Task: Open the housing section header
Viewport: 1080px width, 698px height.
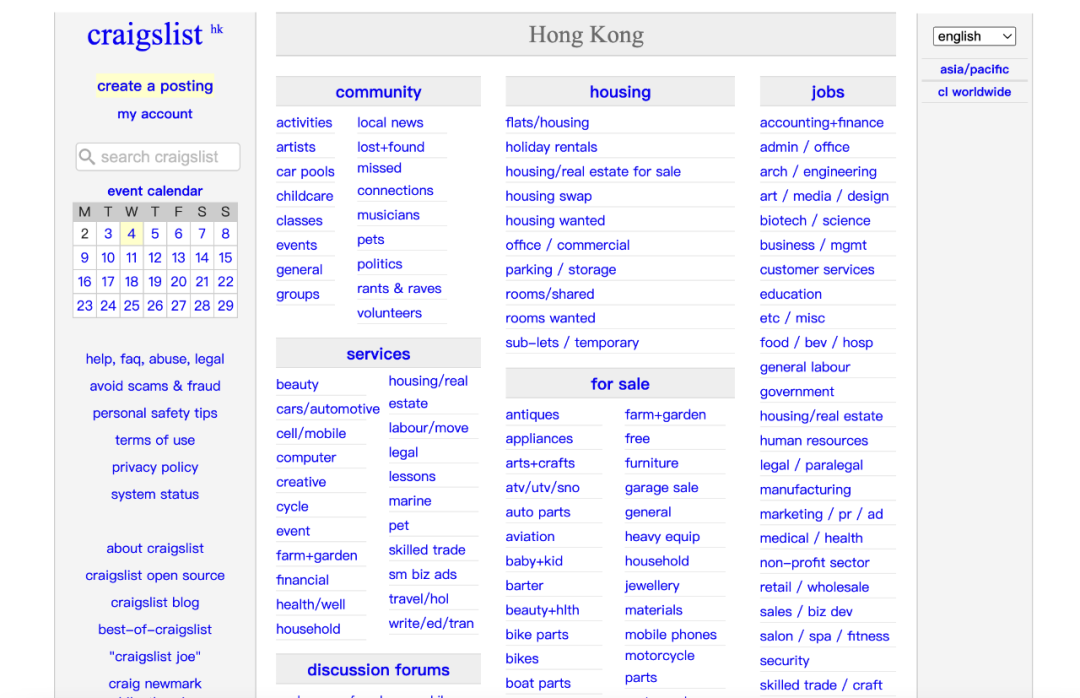Action: (x=620, y=92)
